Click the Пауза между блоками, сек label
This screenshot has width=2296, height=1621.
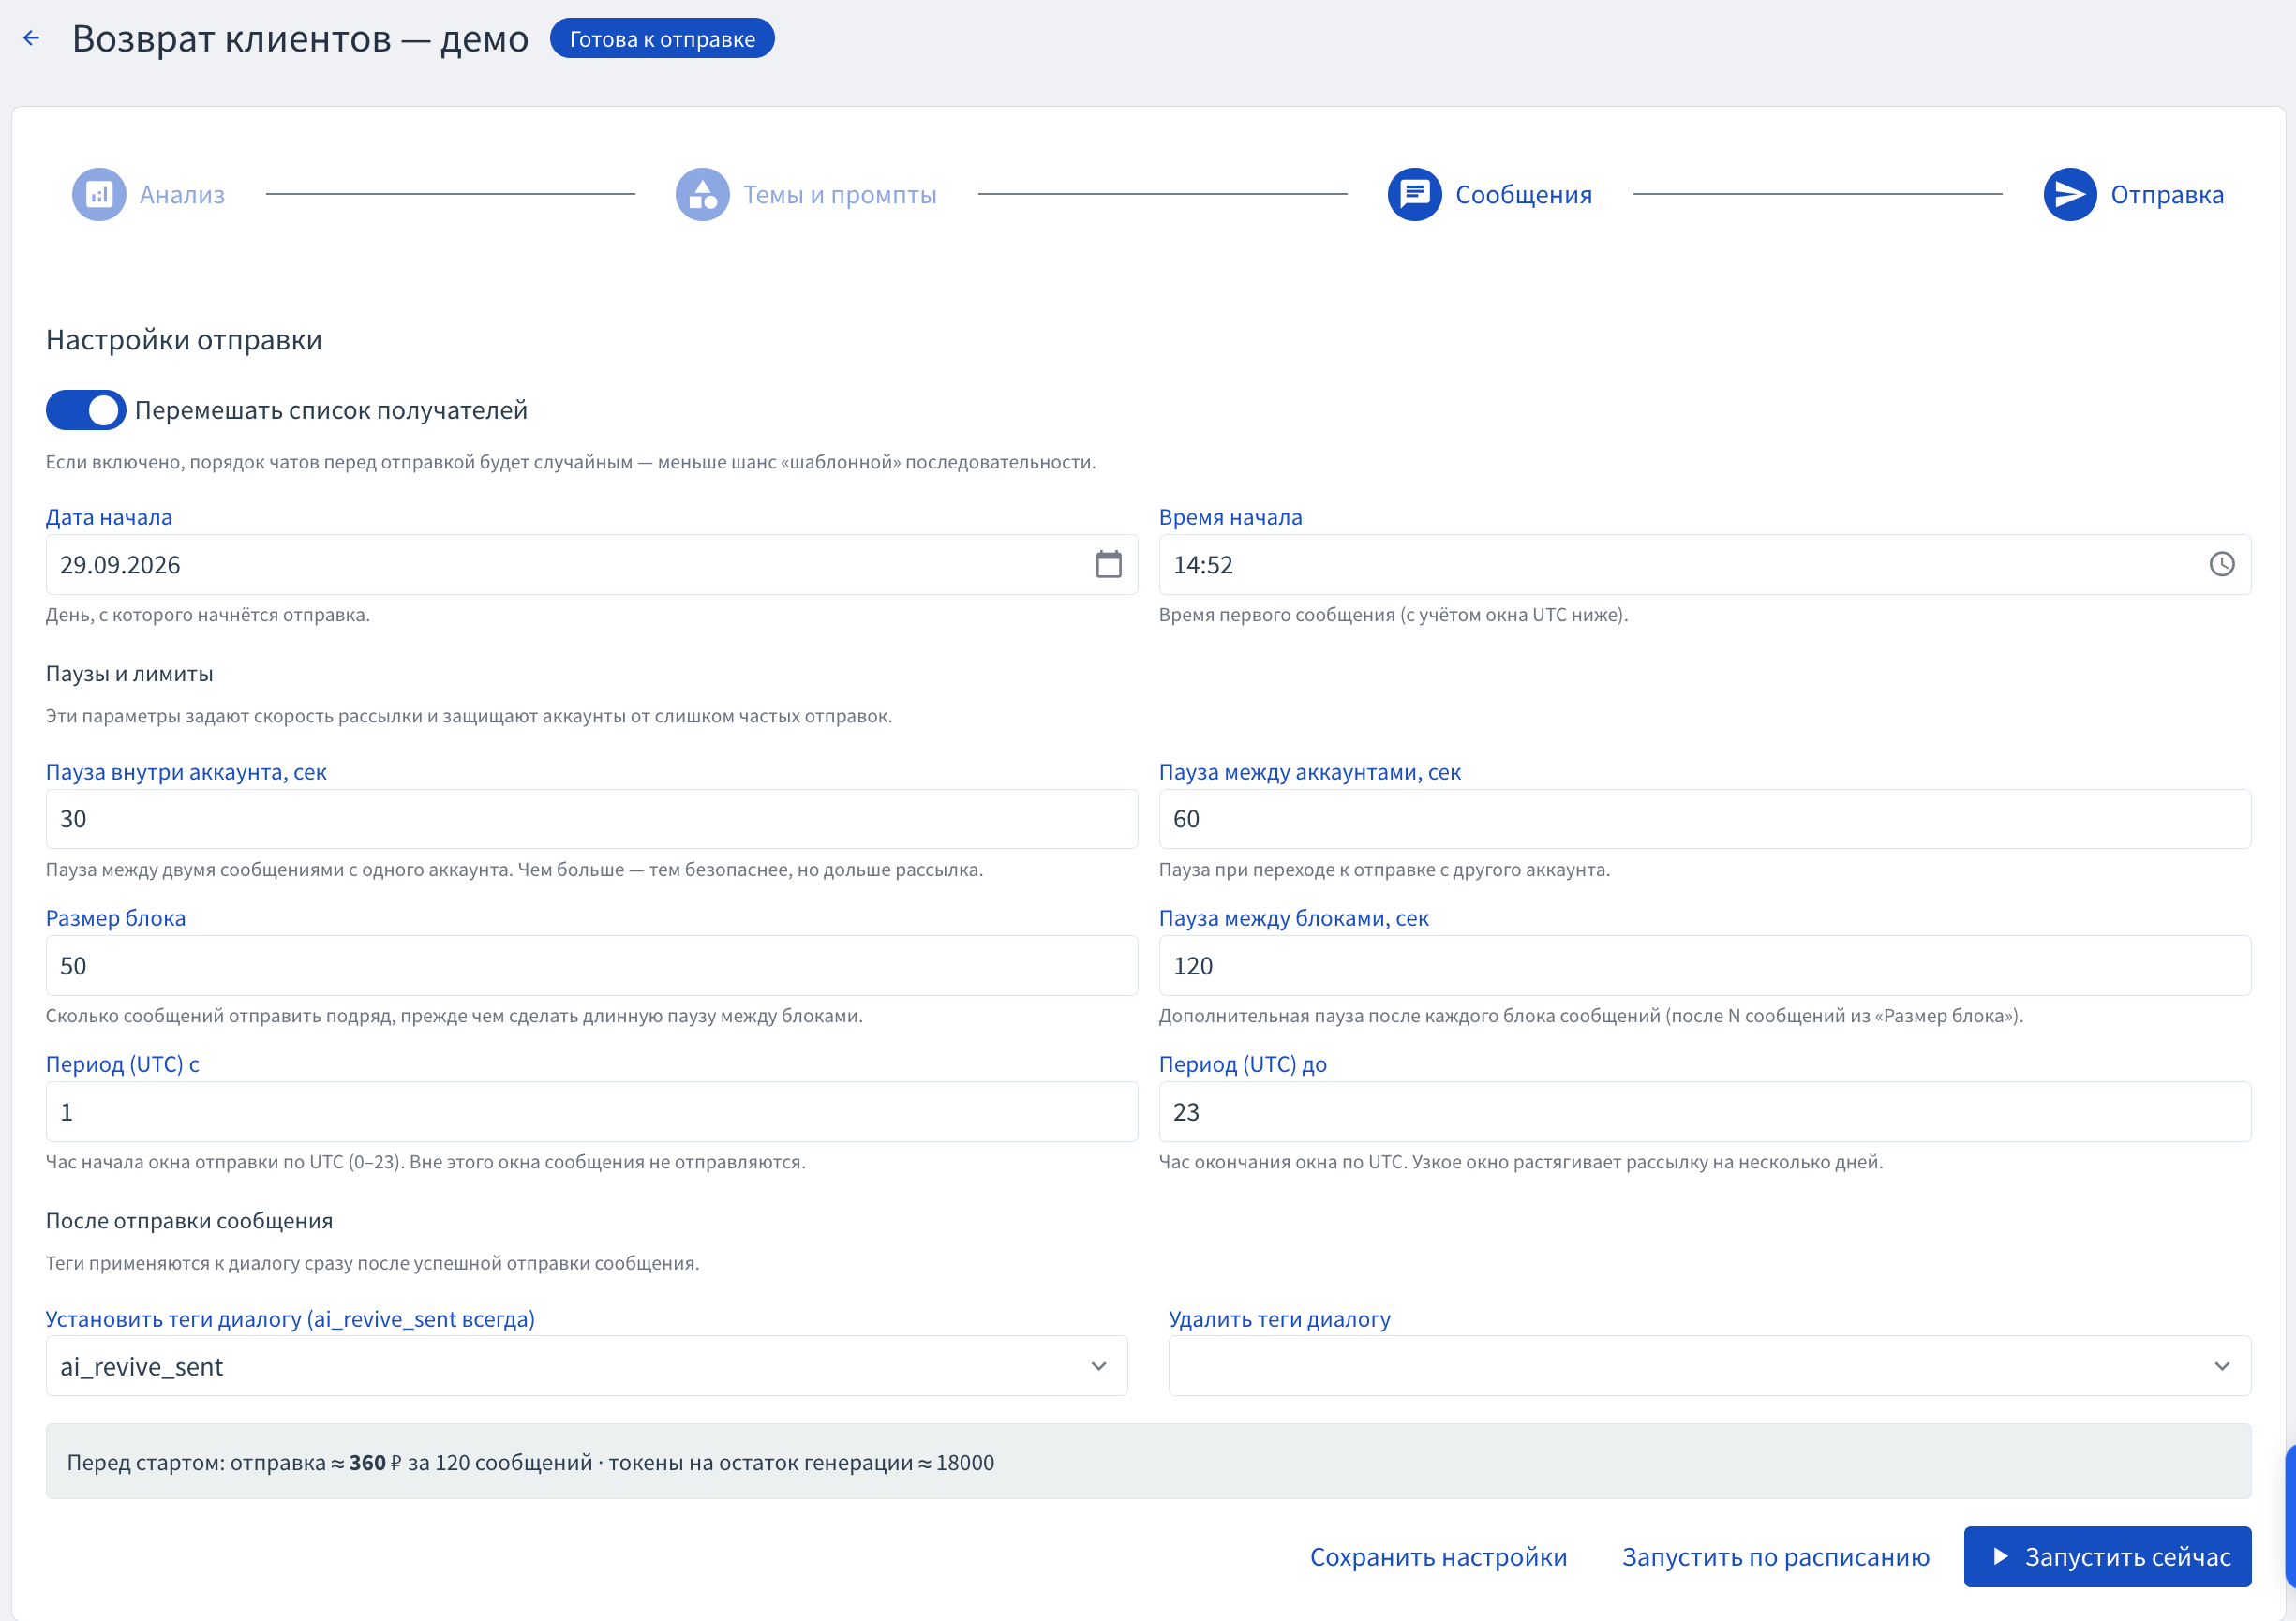tap(1293, 917)
